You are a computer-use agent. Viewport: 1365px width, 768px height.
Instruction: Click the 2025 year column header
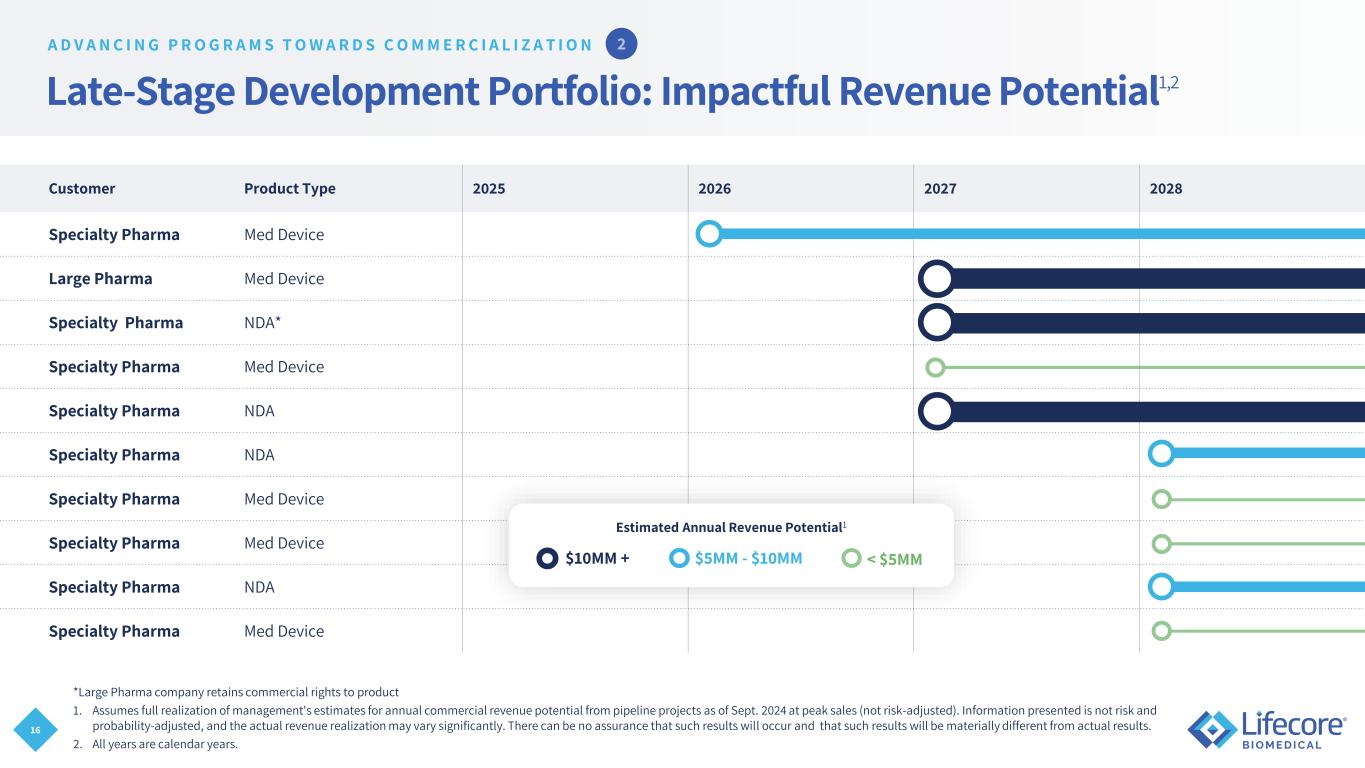489,188
